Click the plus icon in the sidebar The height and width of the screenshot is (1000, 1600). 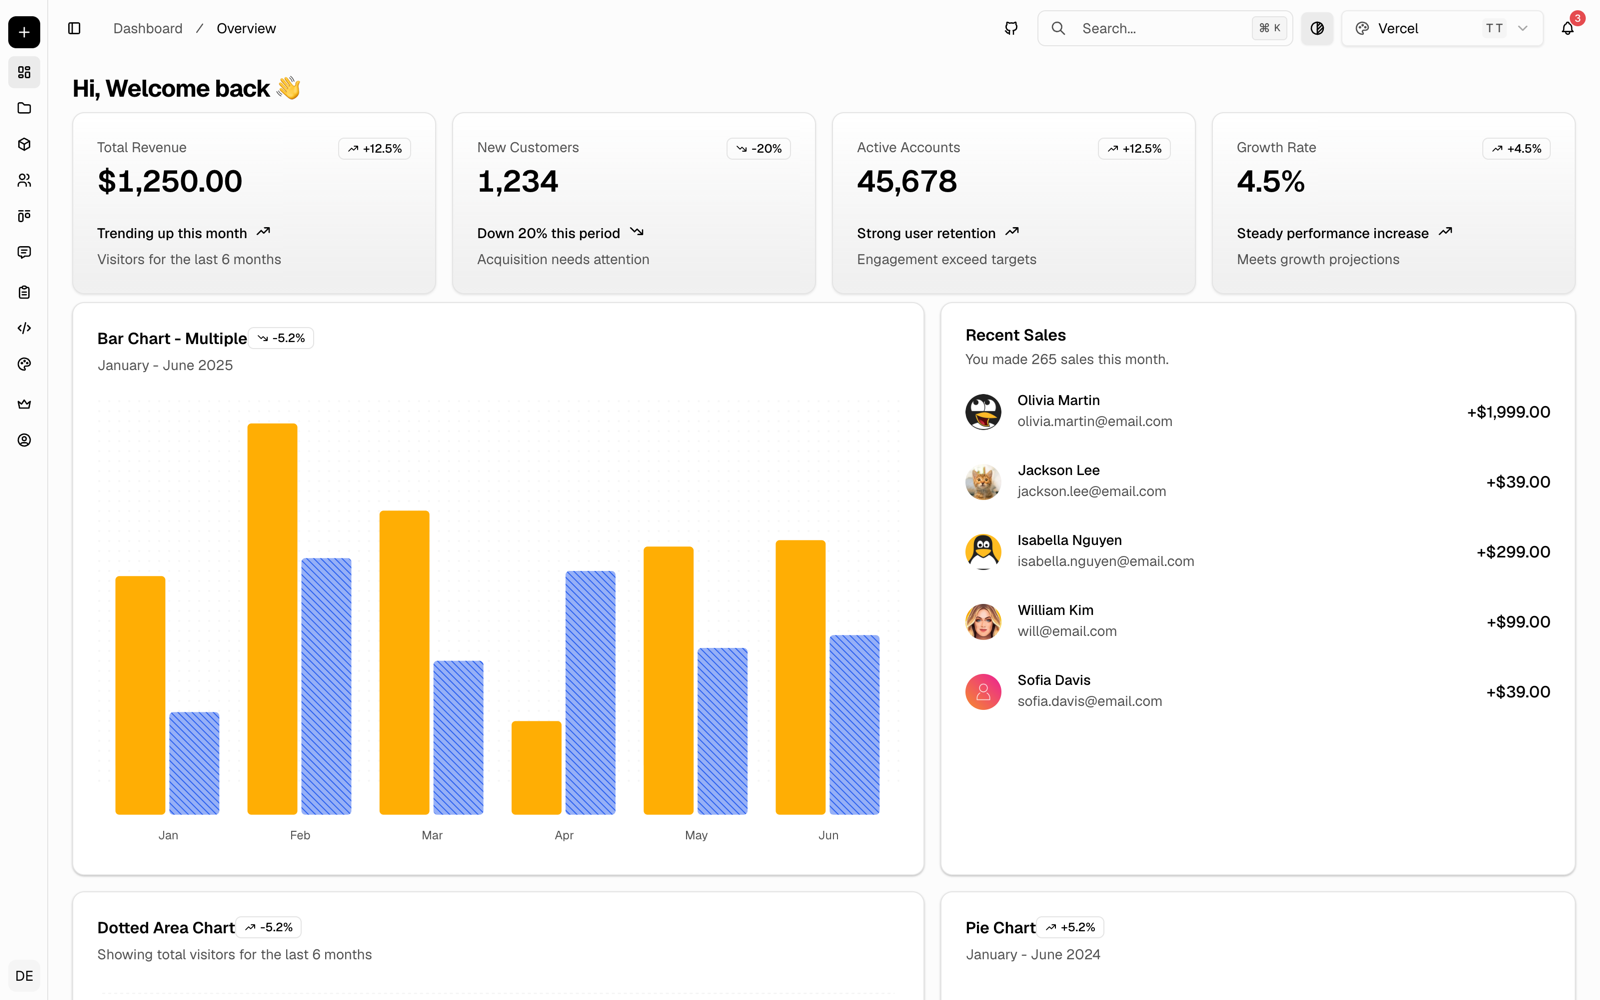(24, 32)
